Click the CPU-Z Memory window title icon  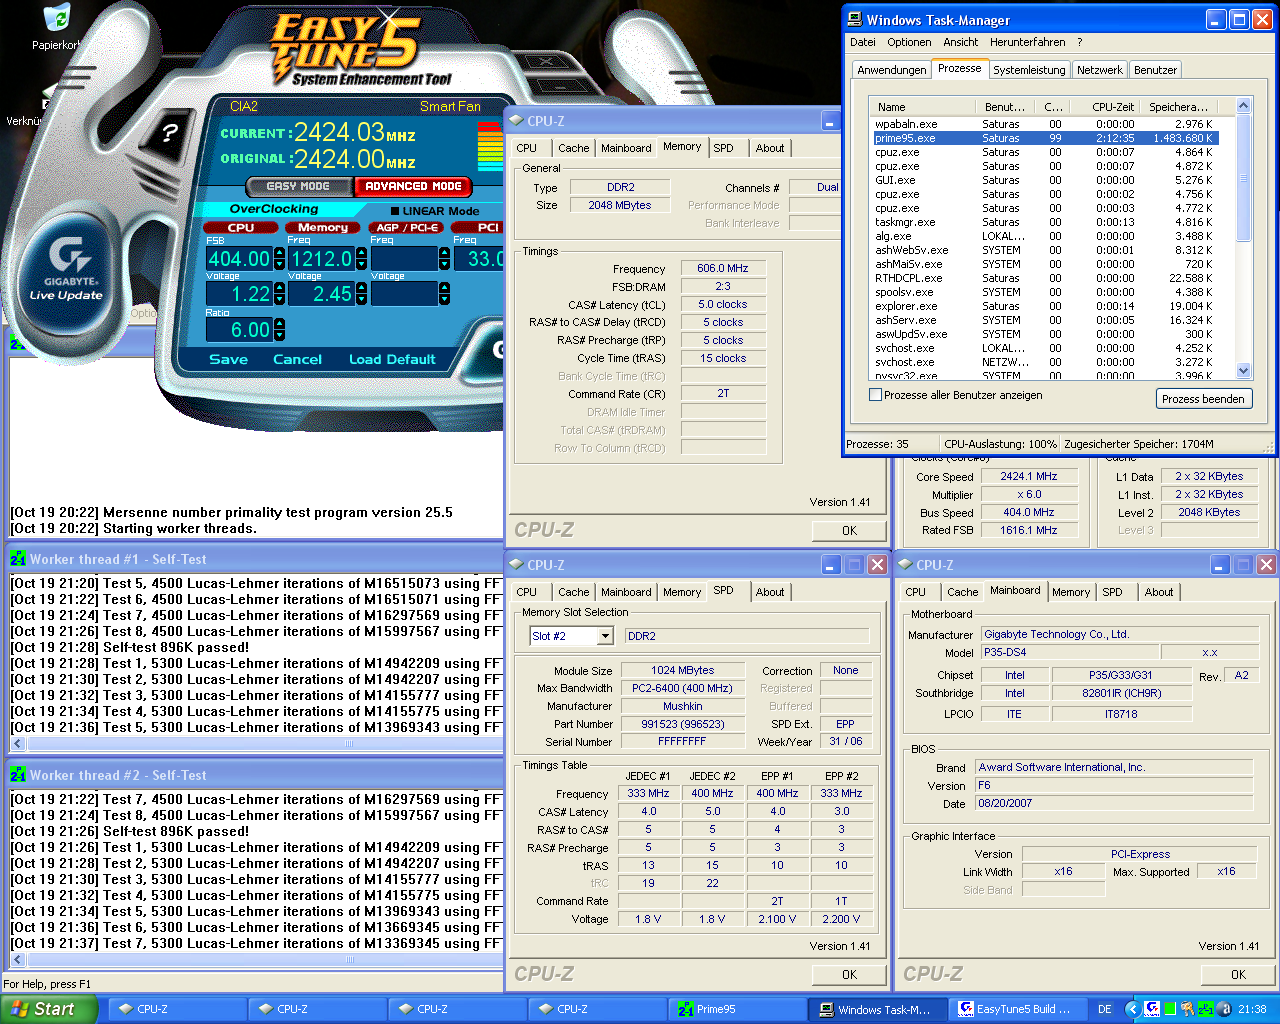(x=516, y=121)
